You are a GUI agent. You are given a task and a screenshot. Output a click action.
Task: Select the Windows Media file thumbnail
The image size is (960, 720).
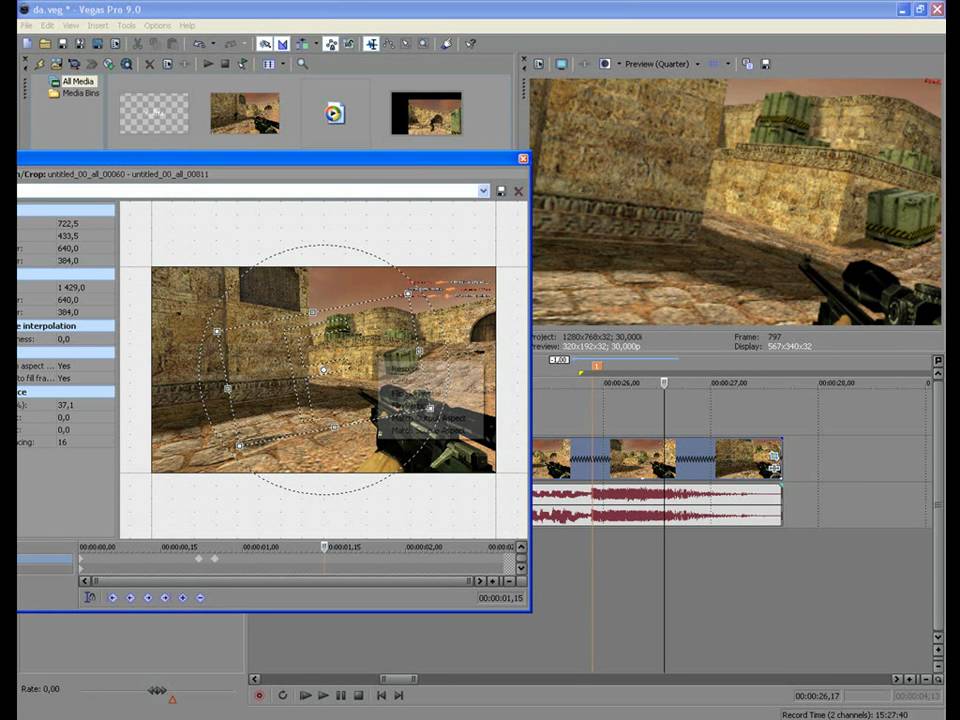pos(334,113)
